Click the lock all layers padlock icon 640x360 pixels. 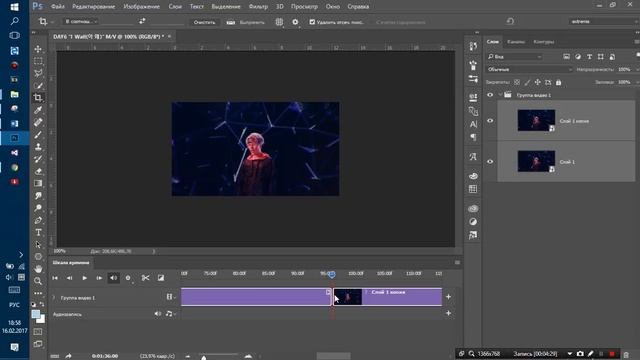(558, 82)
